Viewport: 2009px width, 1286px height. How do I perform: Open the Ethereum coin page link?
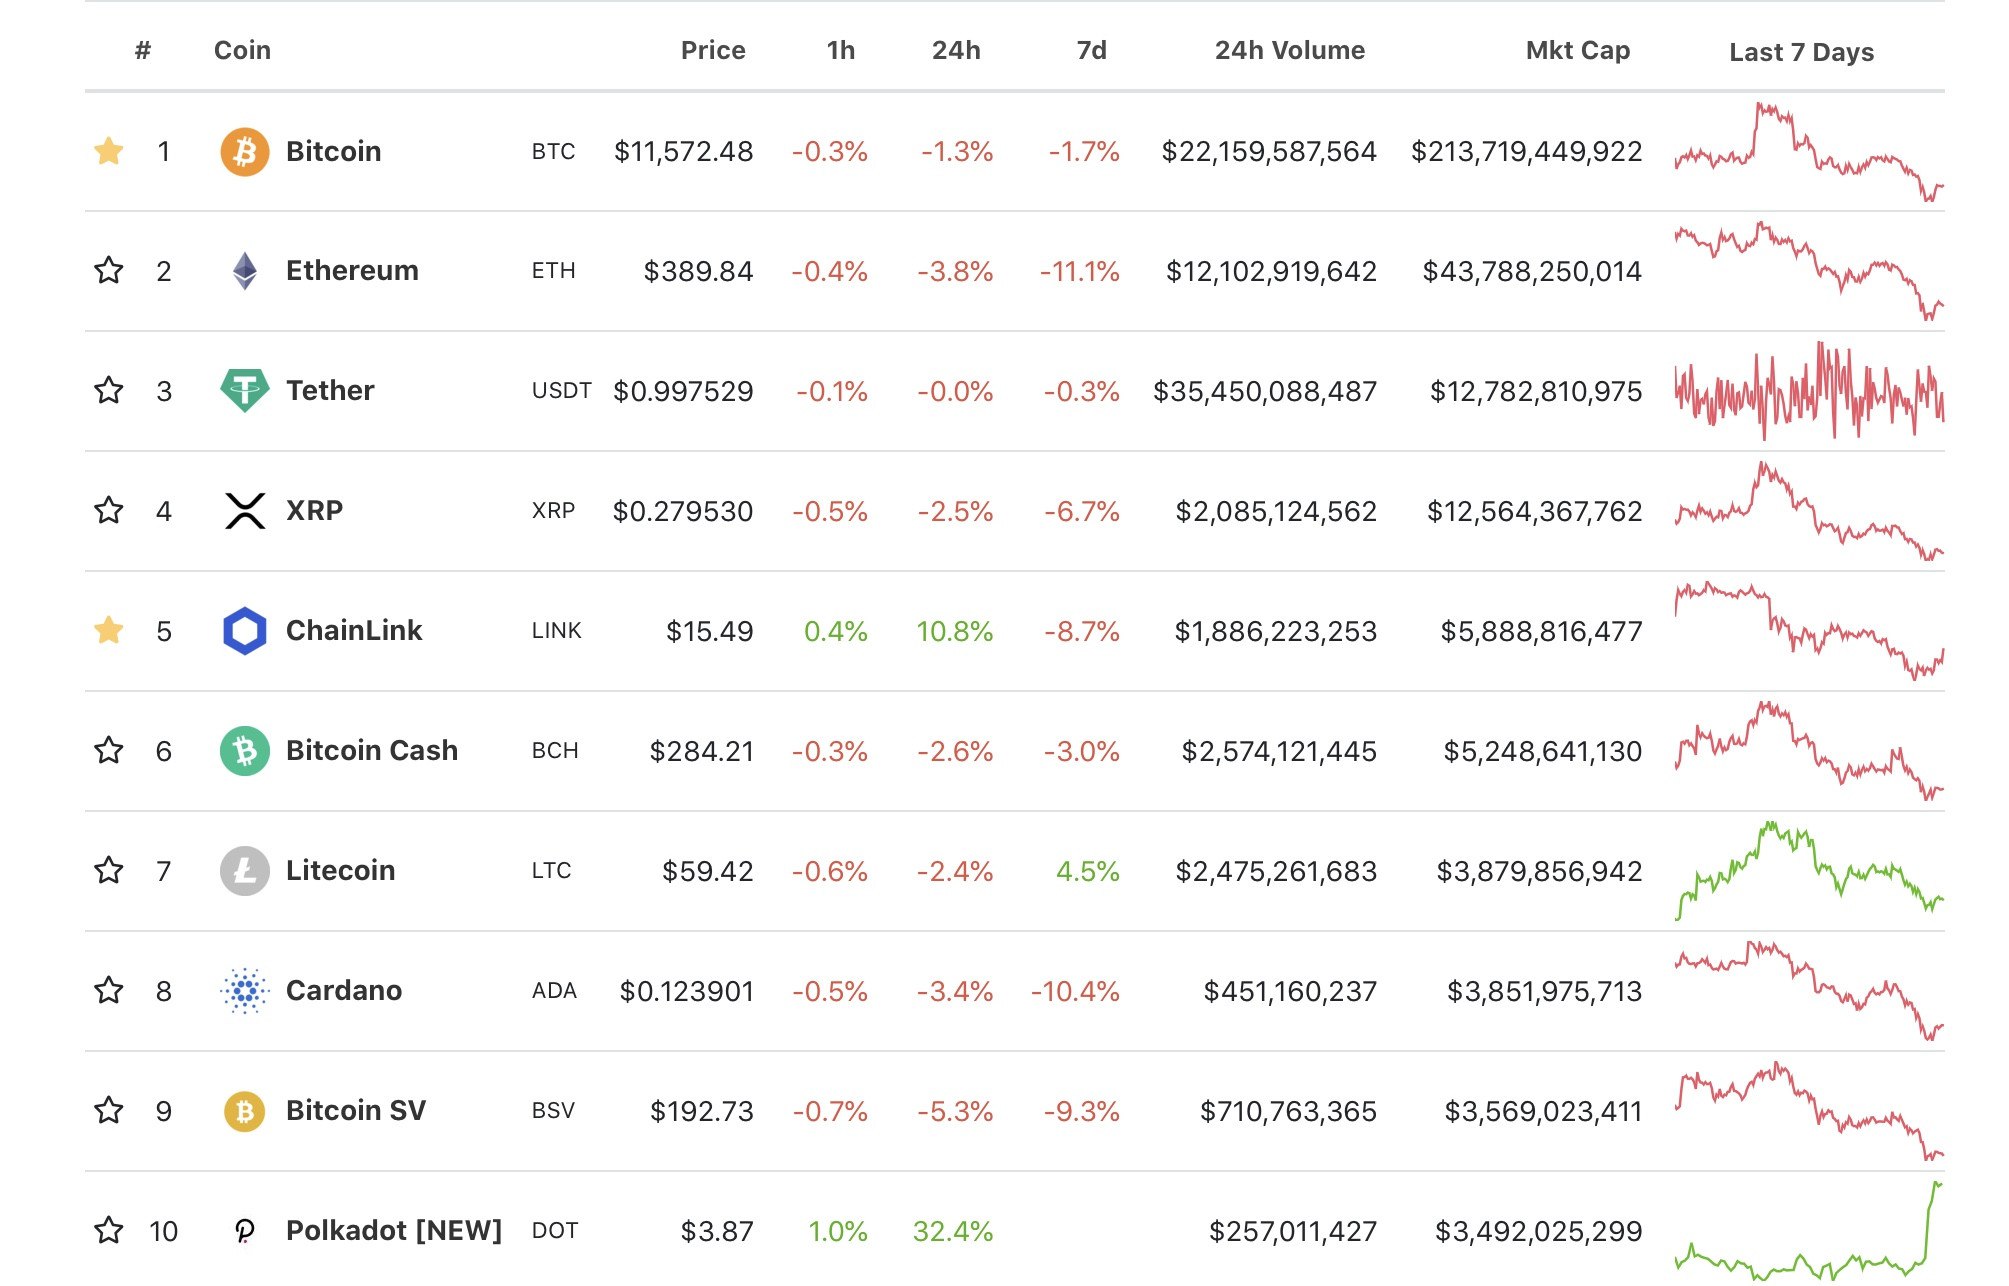click(352, 270)
